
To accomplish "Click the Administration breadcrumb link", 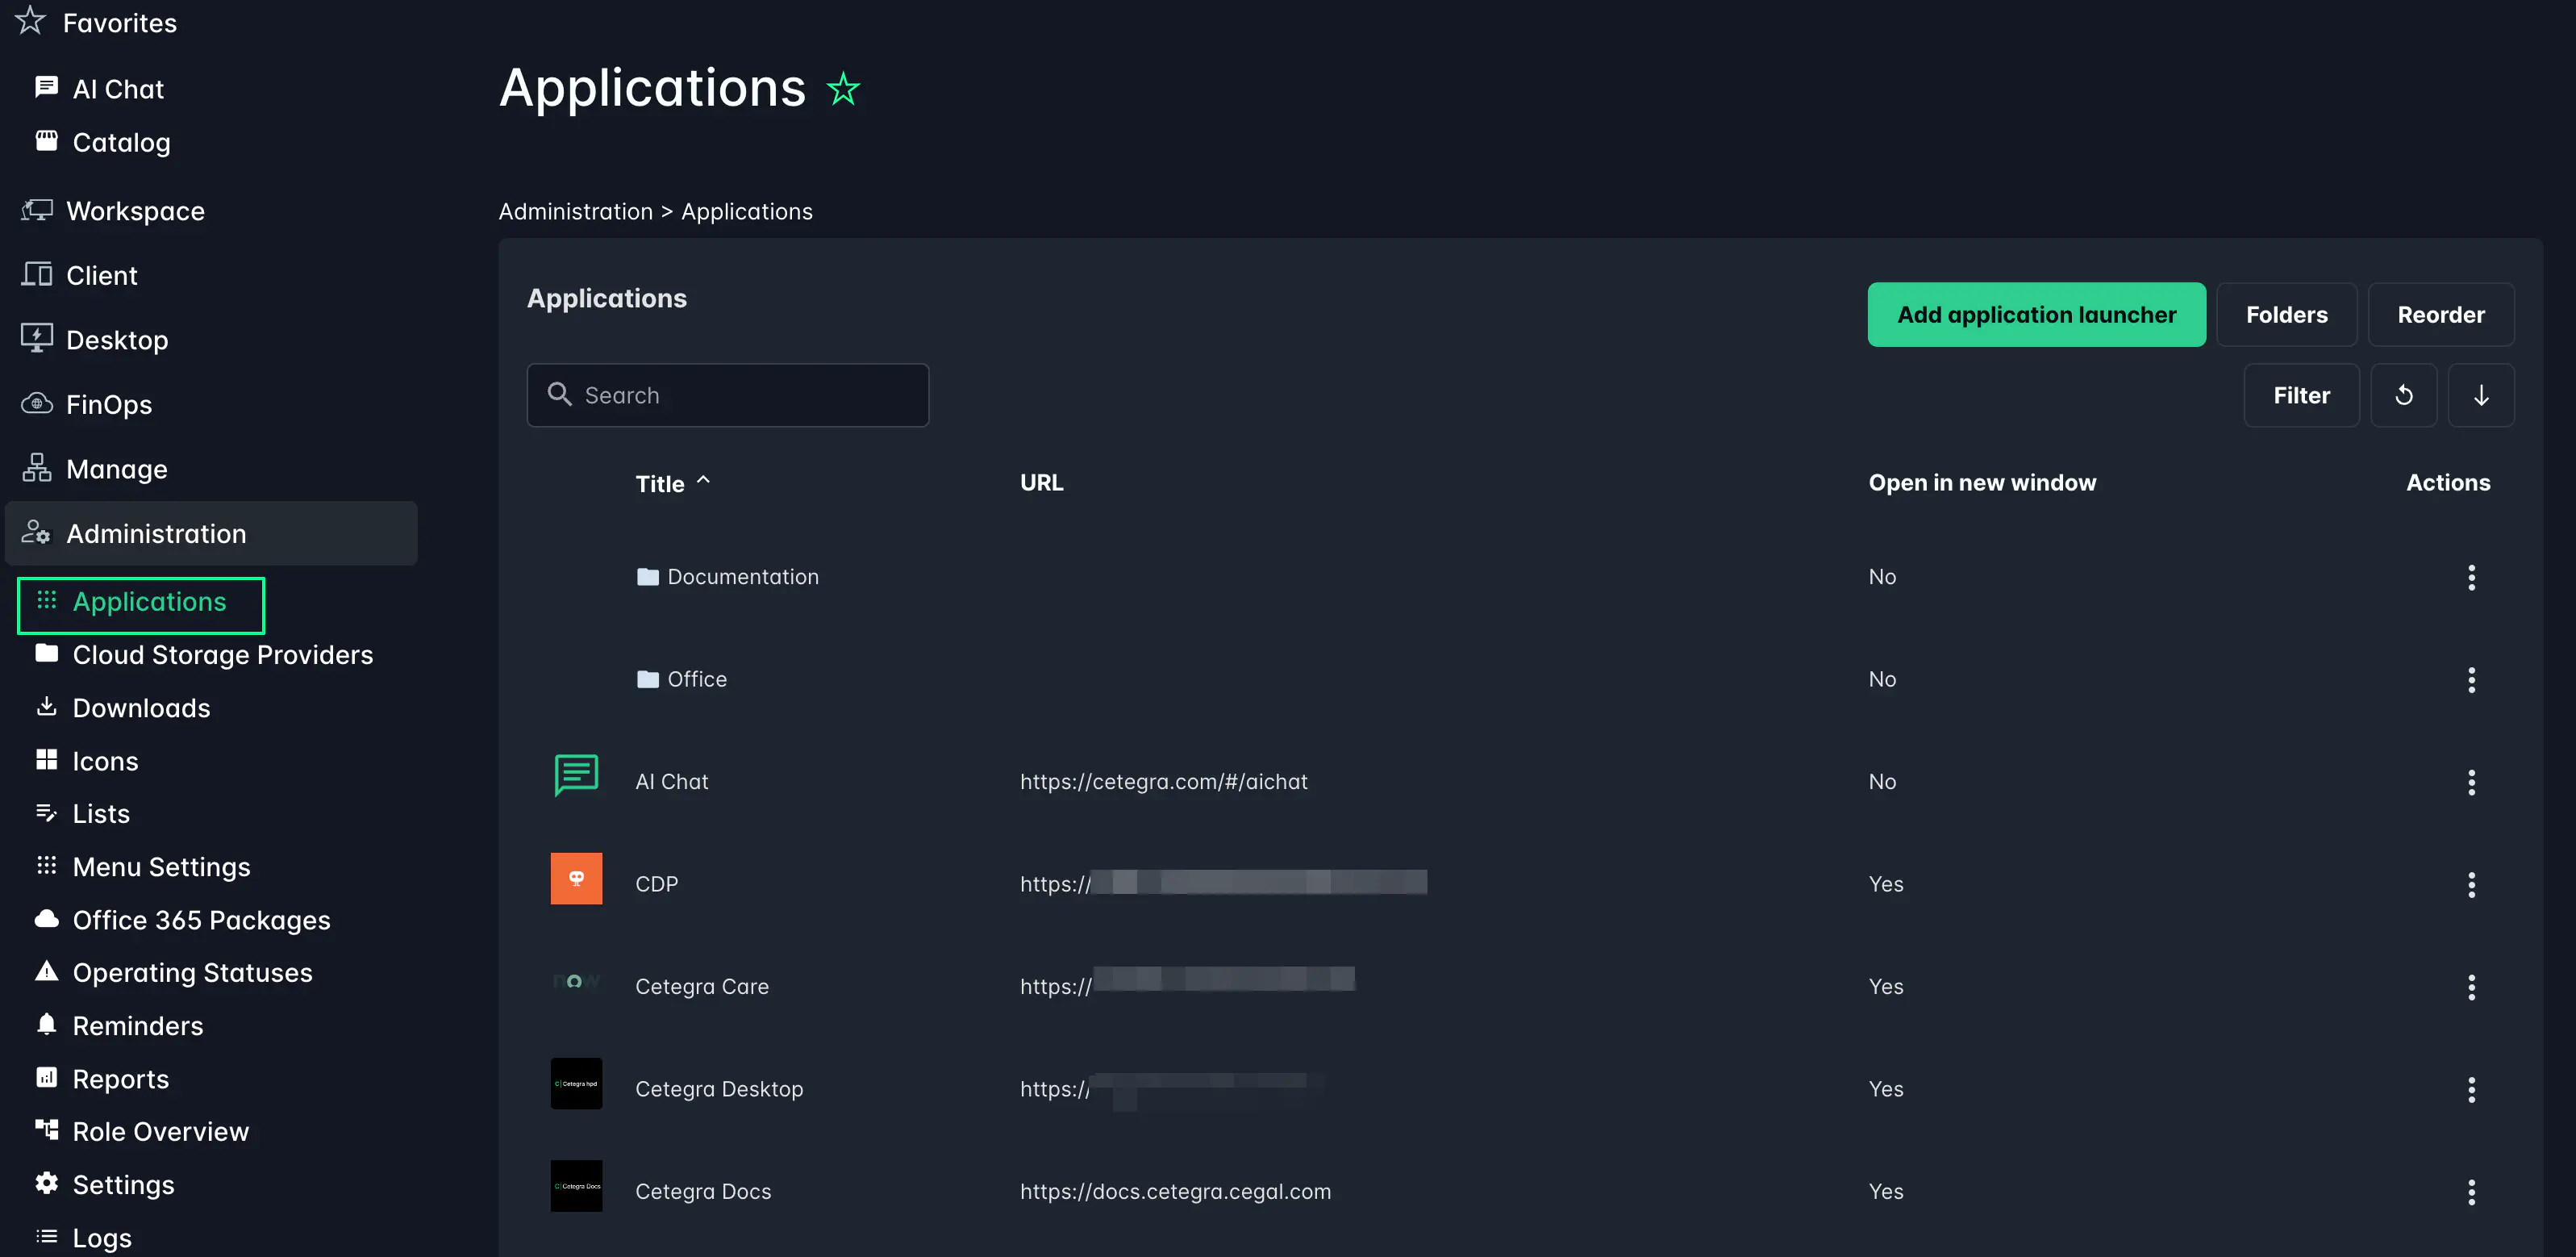I will click(x=575, y=212).
